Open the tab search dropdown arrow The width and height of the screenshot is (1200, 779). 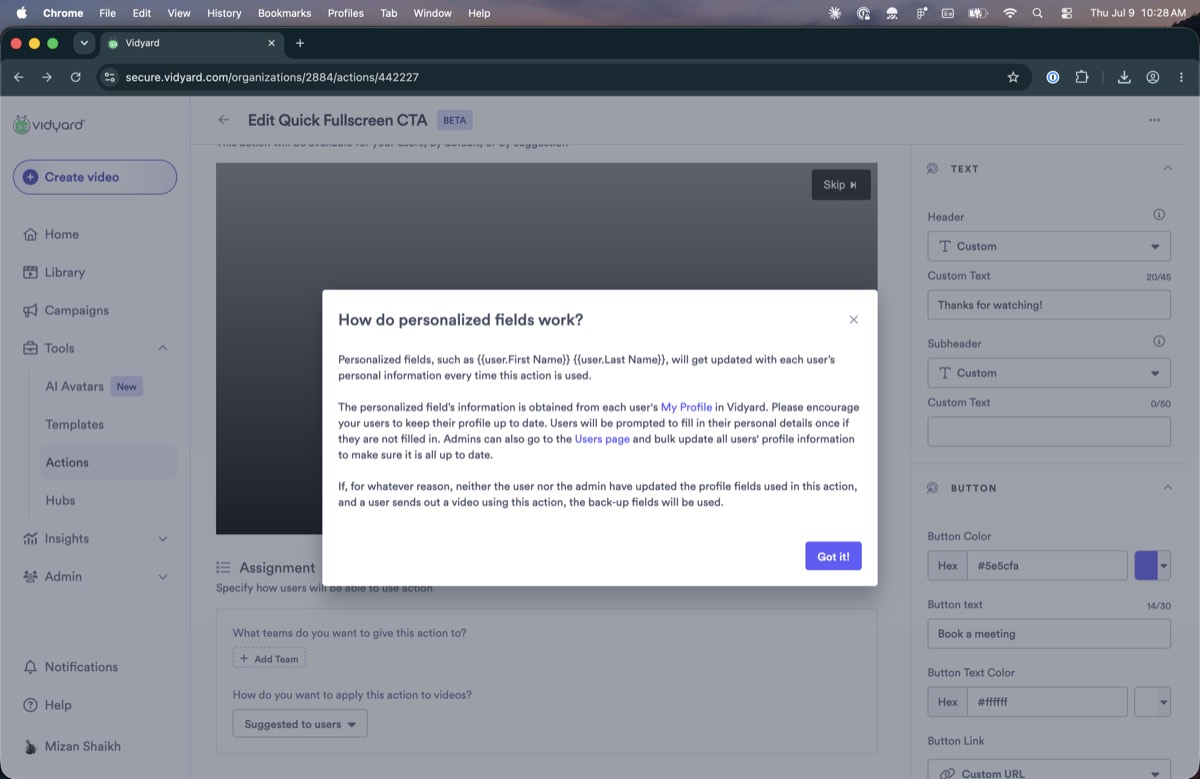coord(84,43)
